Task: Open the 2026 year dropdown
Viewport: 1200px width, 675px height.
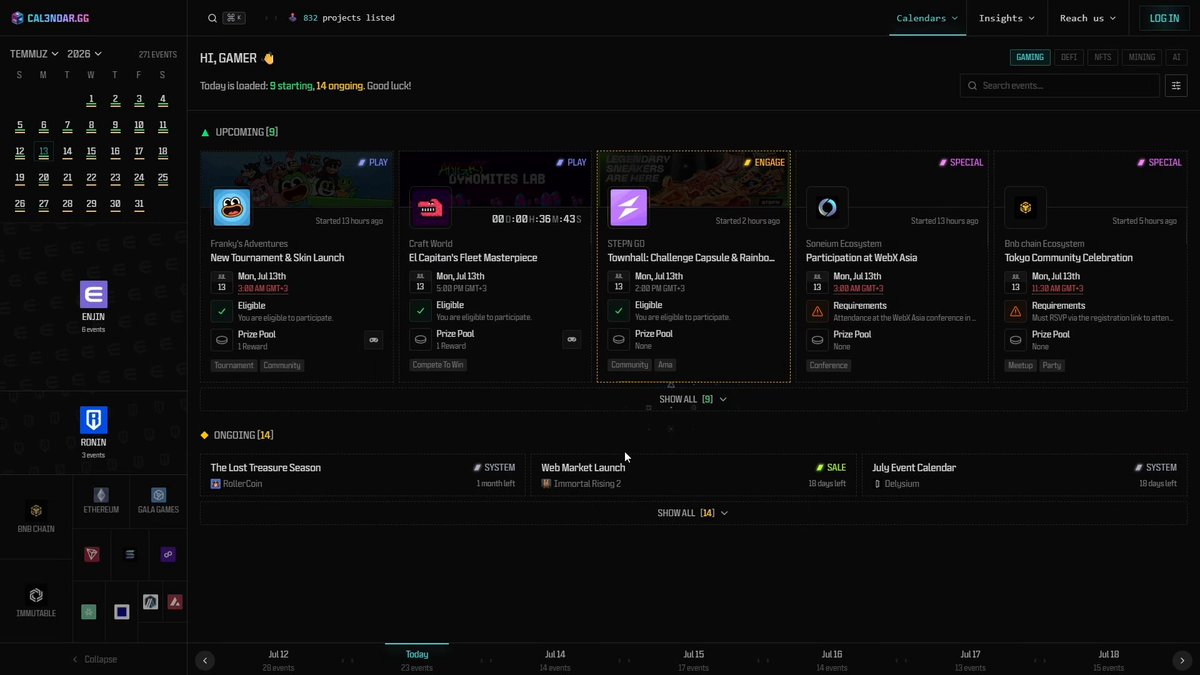Action: [x=85, y=54]
